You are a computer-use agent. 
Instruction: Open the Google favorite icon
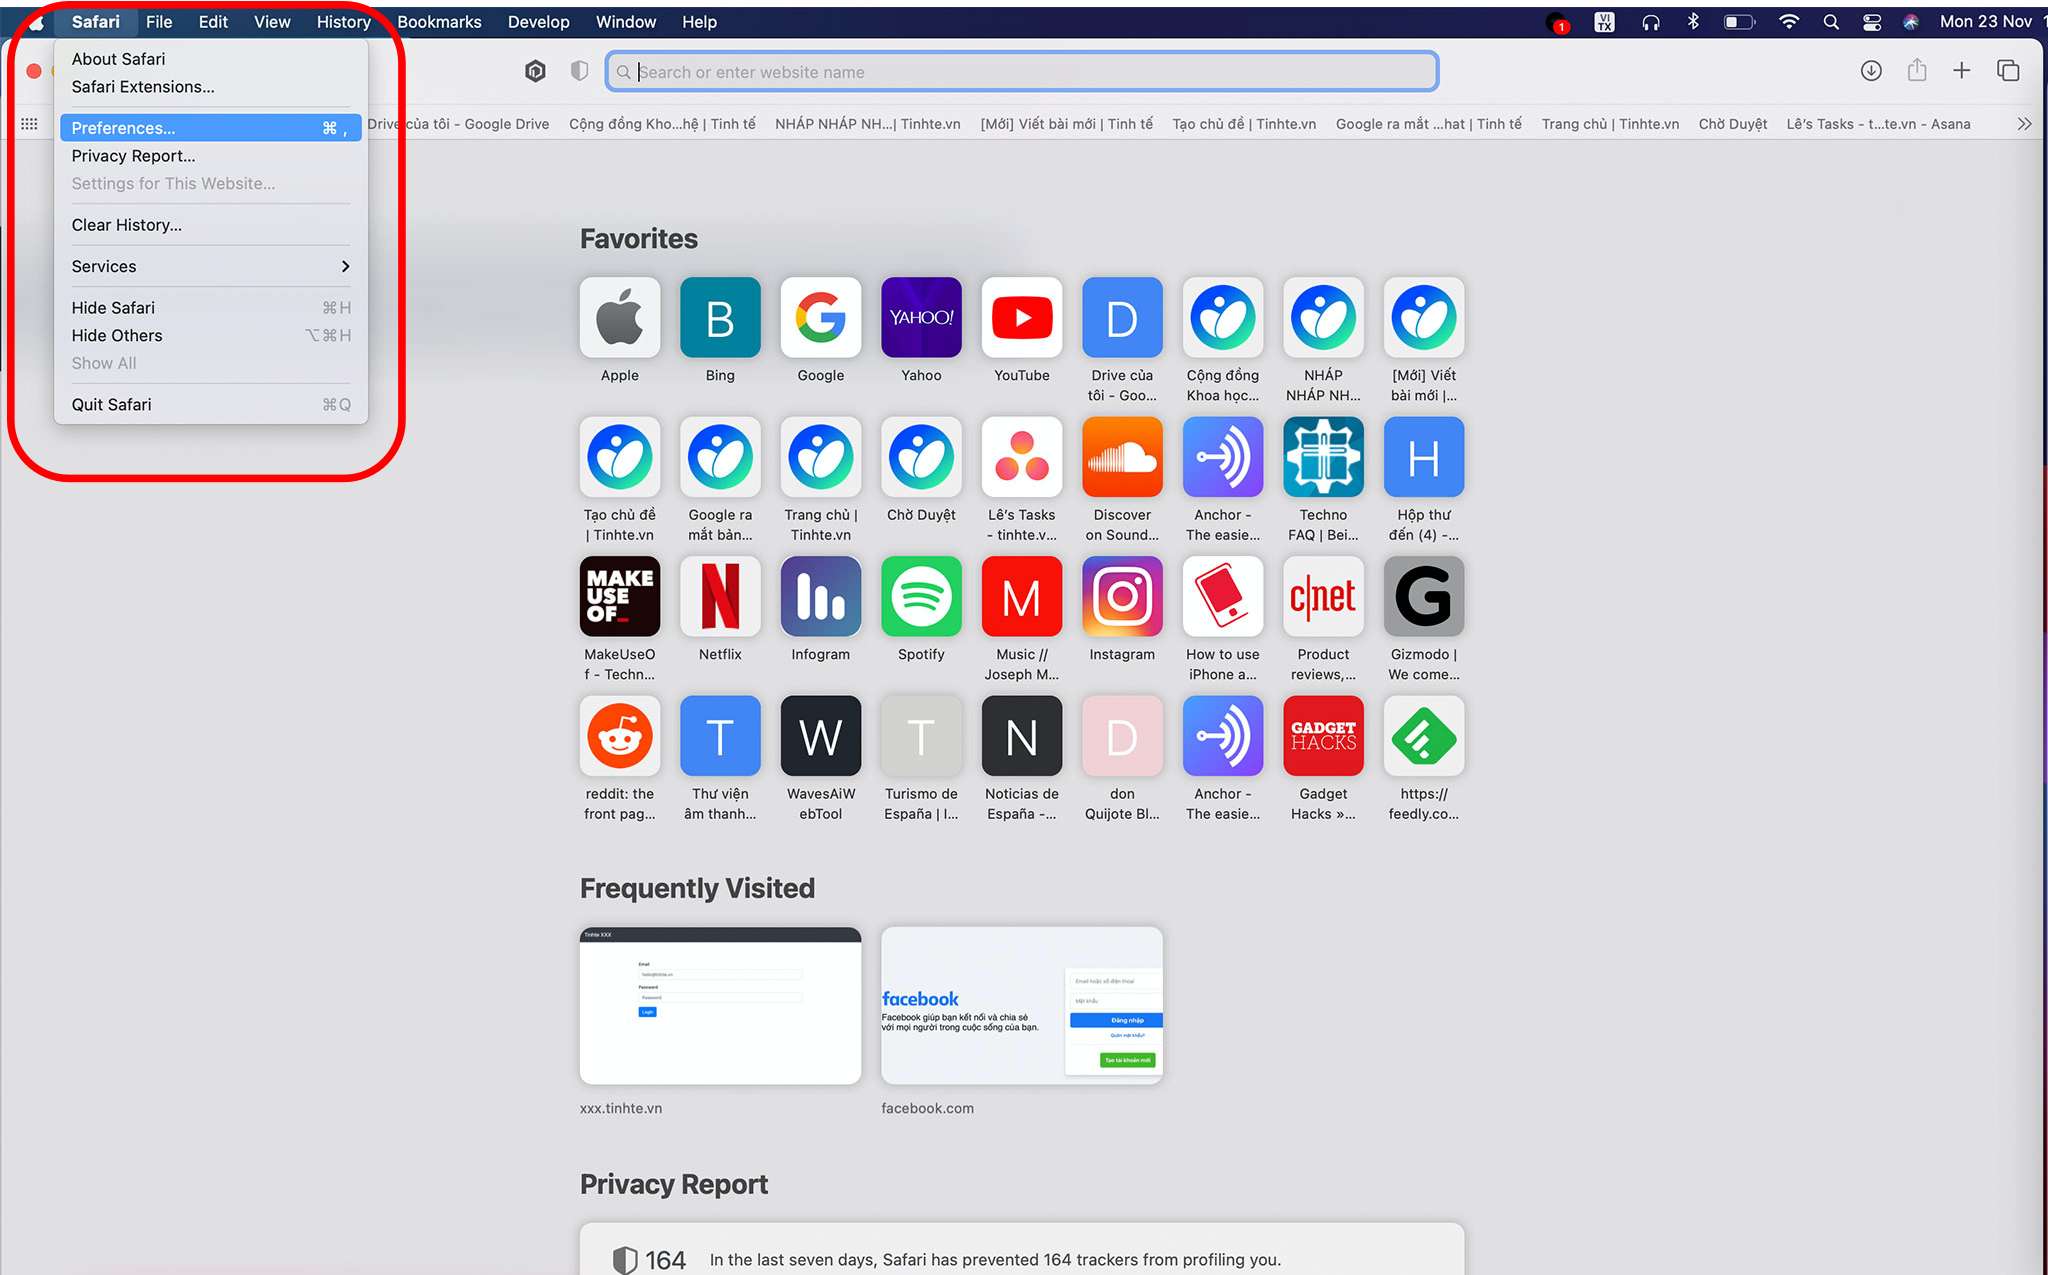coord(820,317)
